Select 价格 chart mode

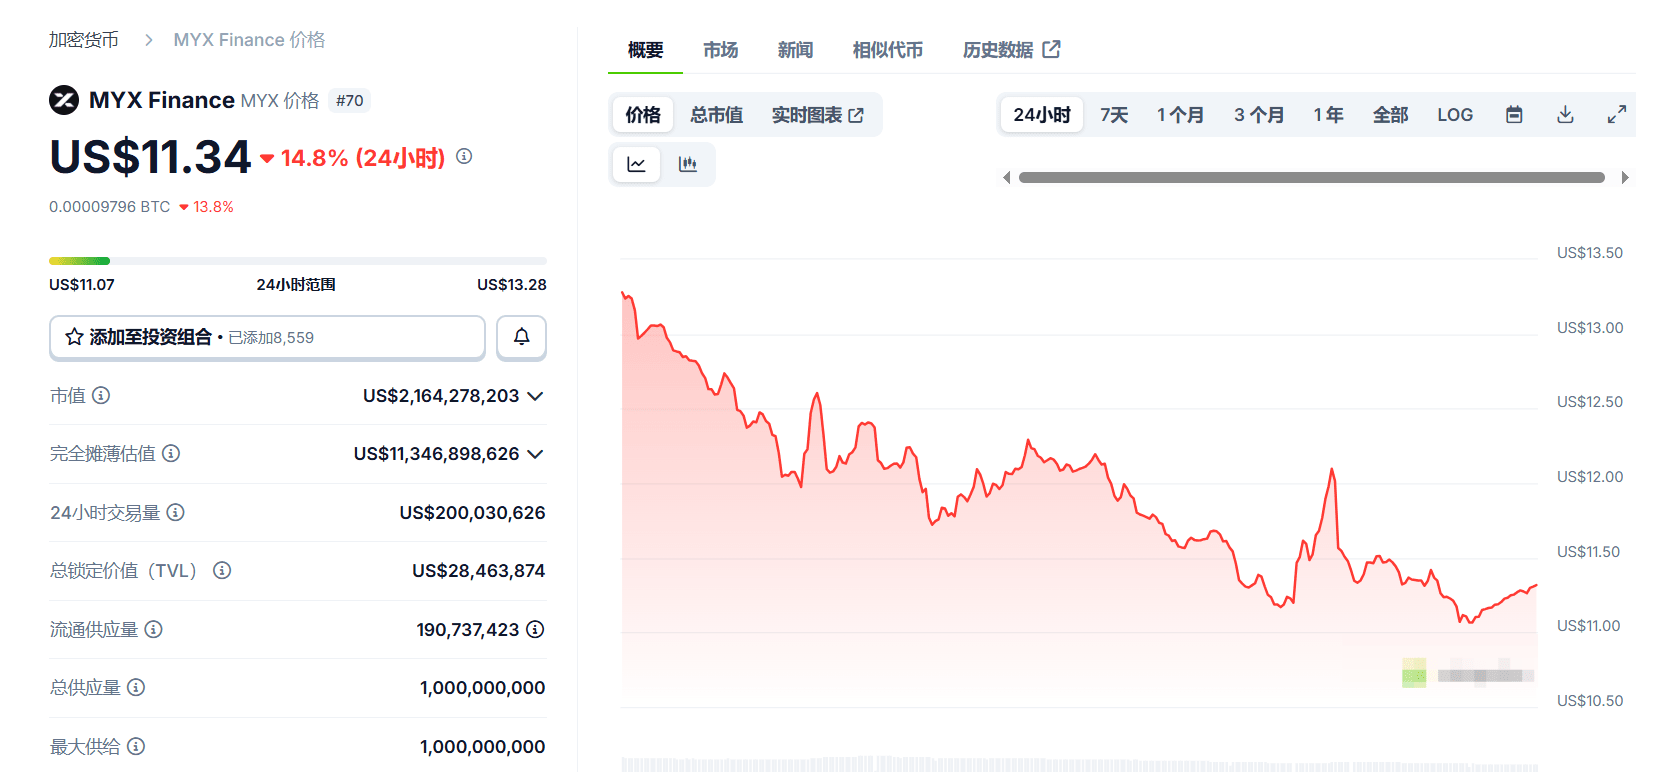(x=643, y=115)
